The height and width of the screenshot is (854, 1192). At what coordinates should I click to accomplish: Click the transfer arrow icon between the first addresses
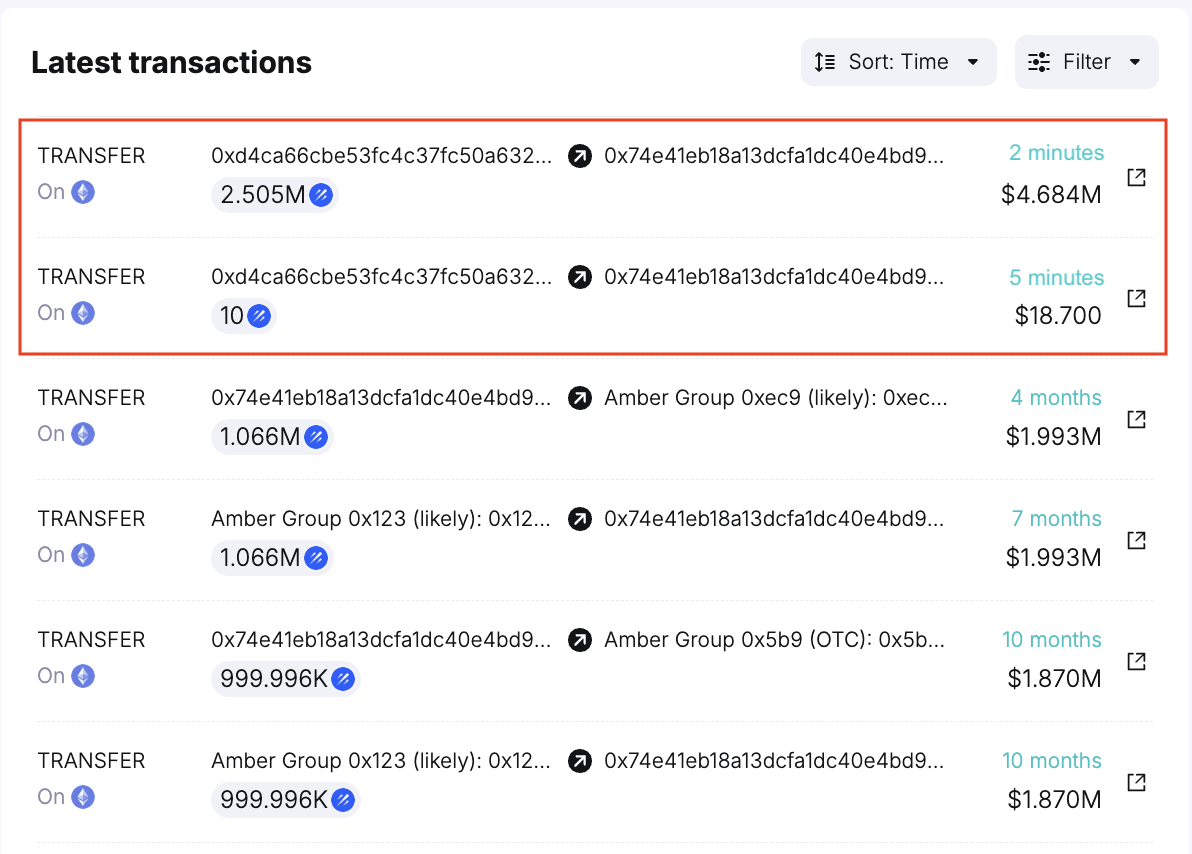point(580,156)
